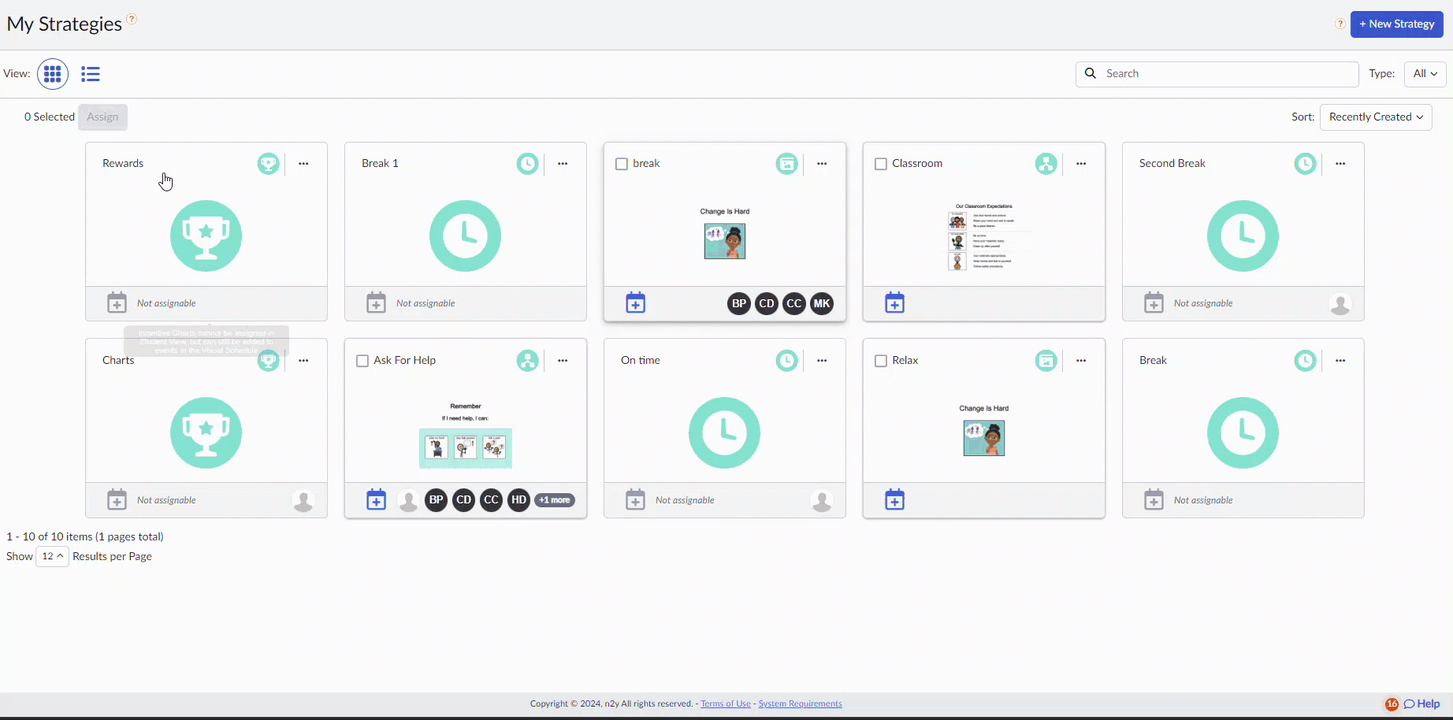Image resolution: width=1453 pixels, height=720 pixels.
Task: Open the Type filter dropdown
Action: 1425,74
